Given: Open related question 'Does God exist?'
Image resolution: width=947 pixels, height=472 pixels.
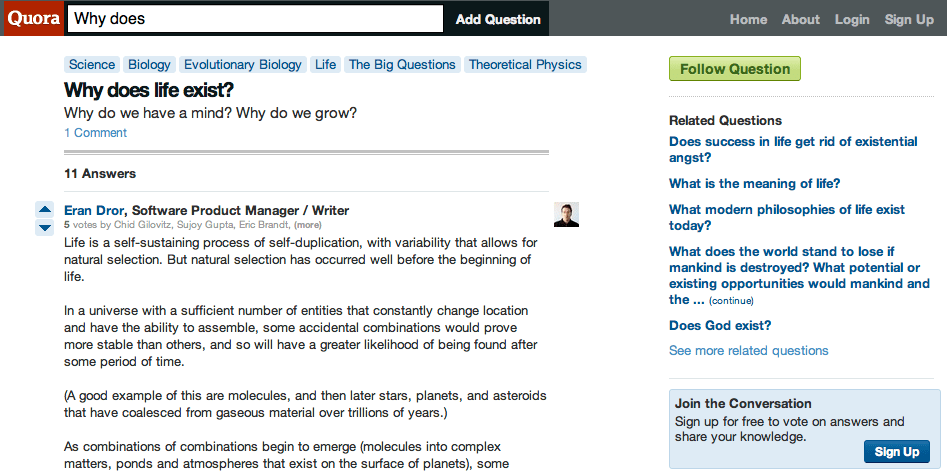Looking at the screenshot, I should click(720, 326).
